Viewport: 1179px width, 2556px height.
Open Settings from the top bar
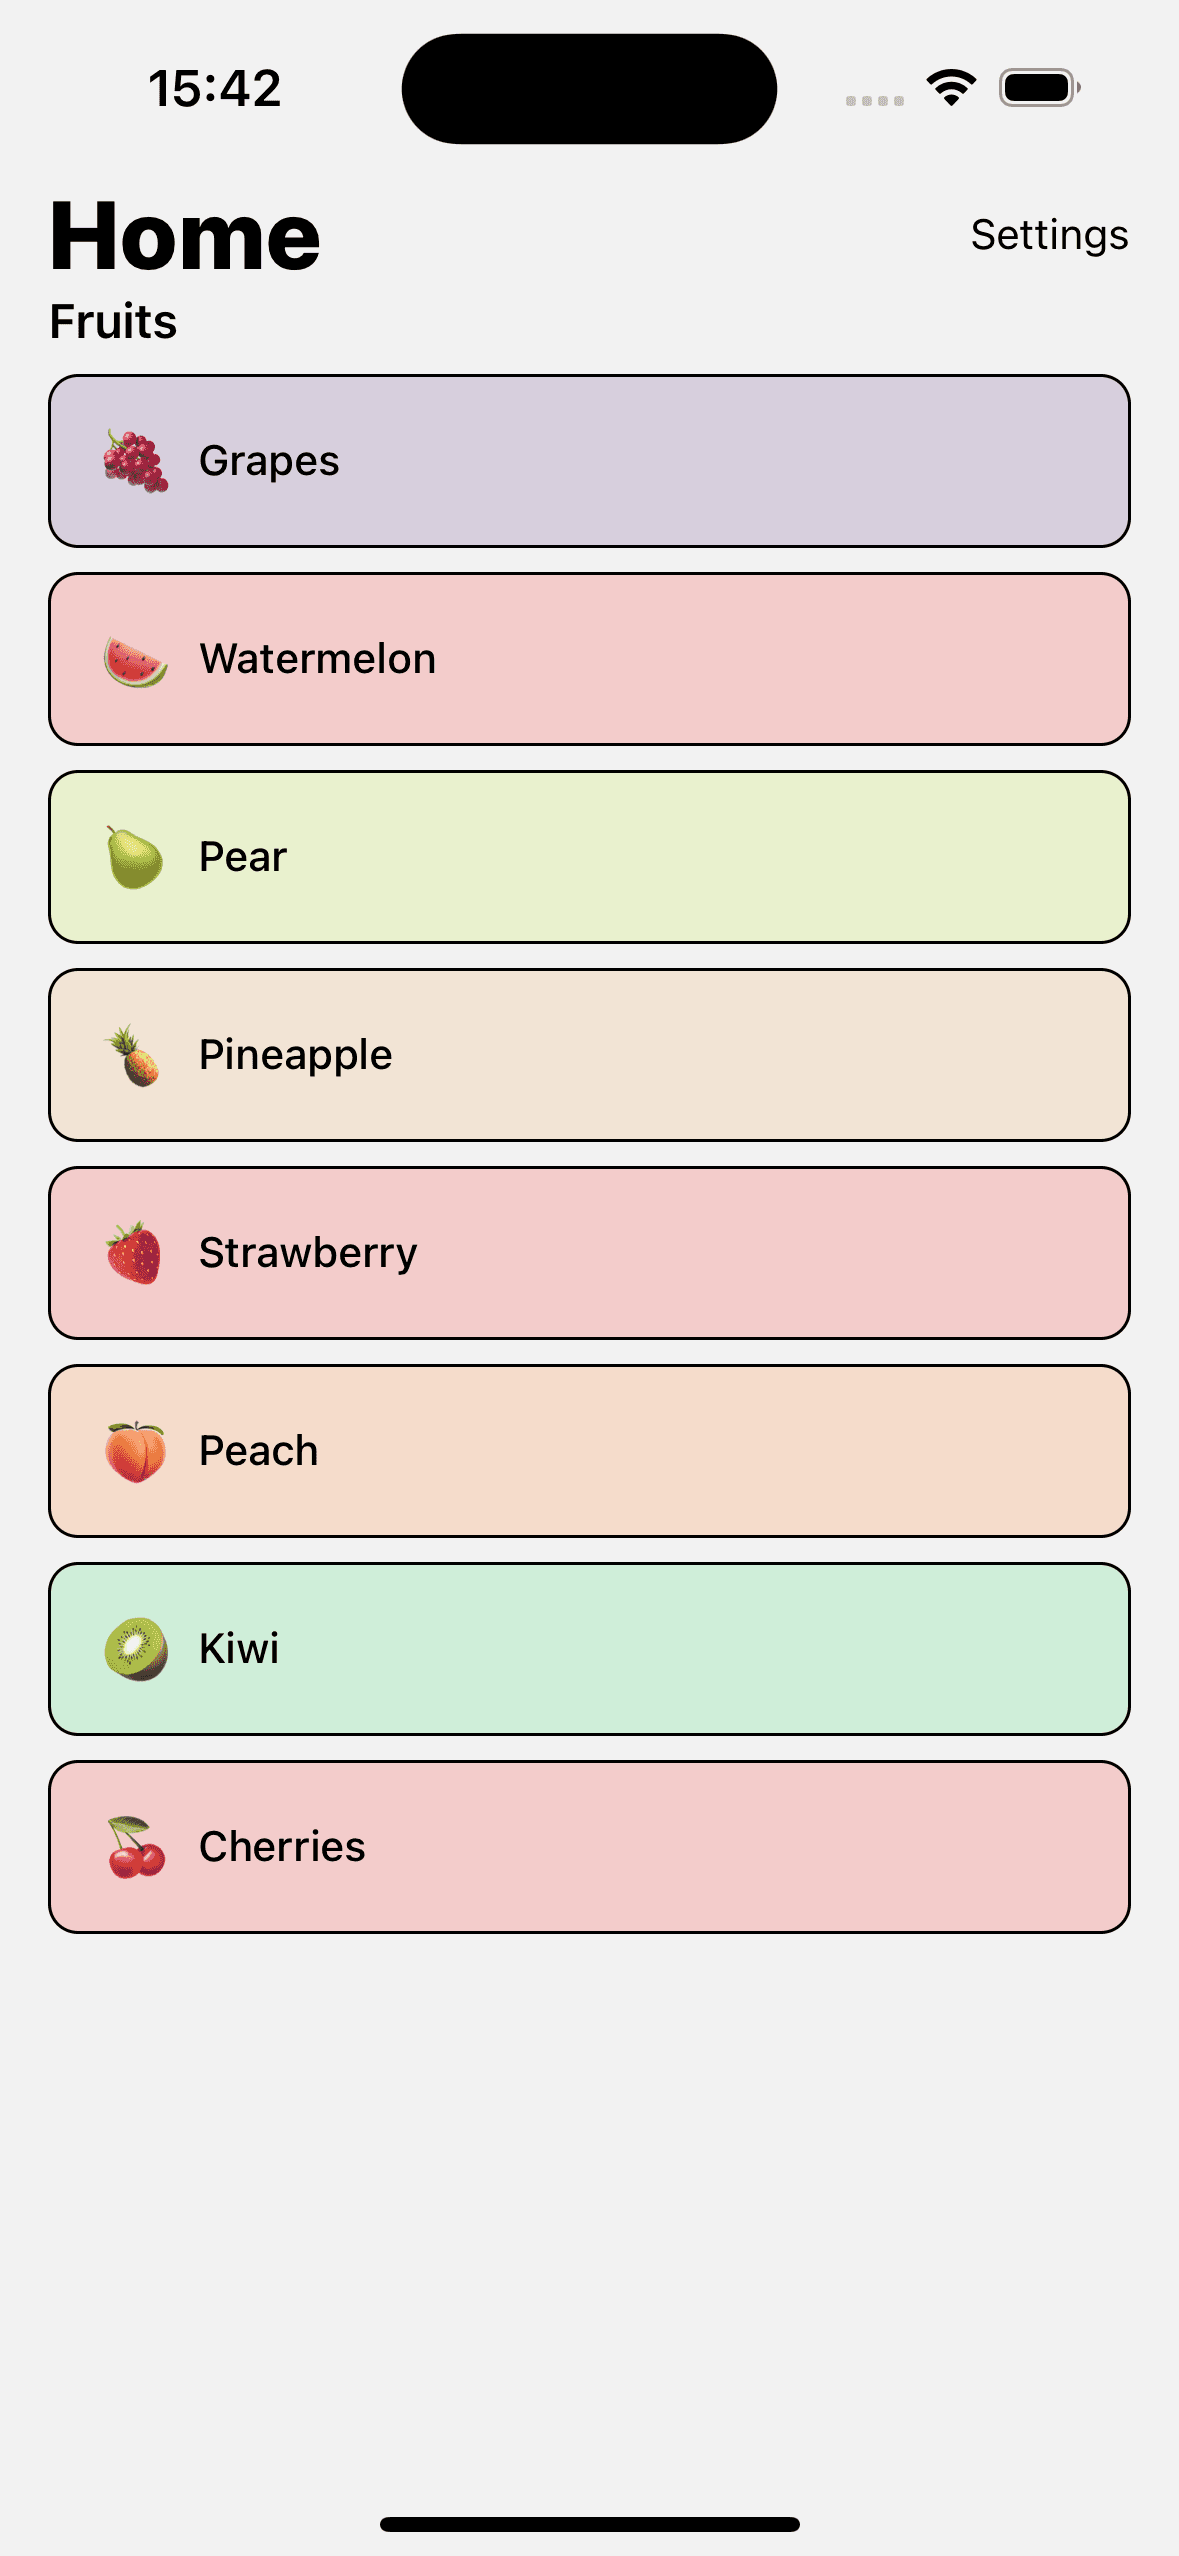coord(1049,235)
